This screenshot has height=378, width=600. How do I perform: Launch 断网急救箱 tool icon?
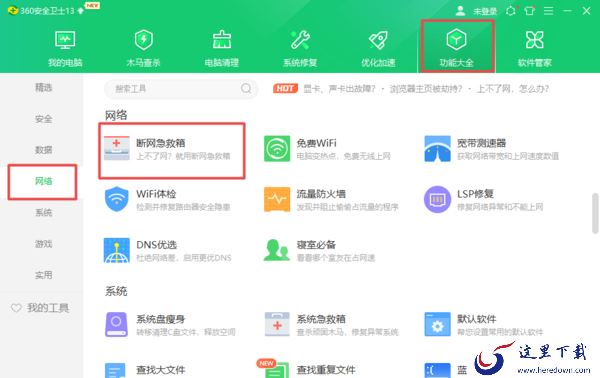click(117, 148)
